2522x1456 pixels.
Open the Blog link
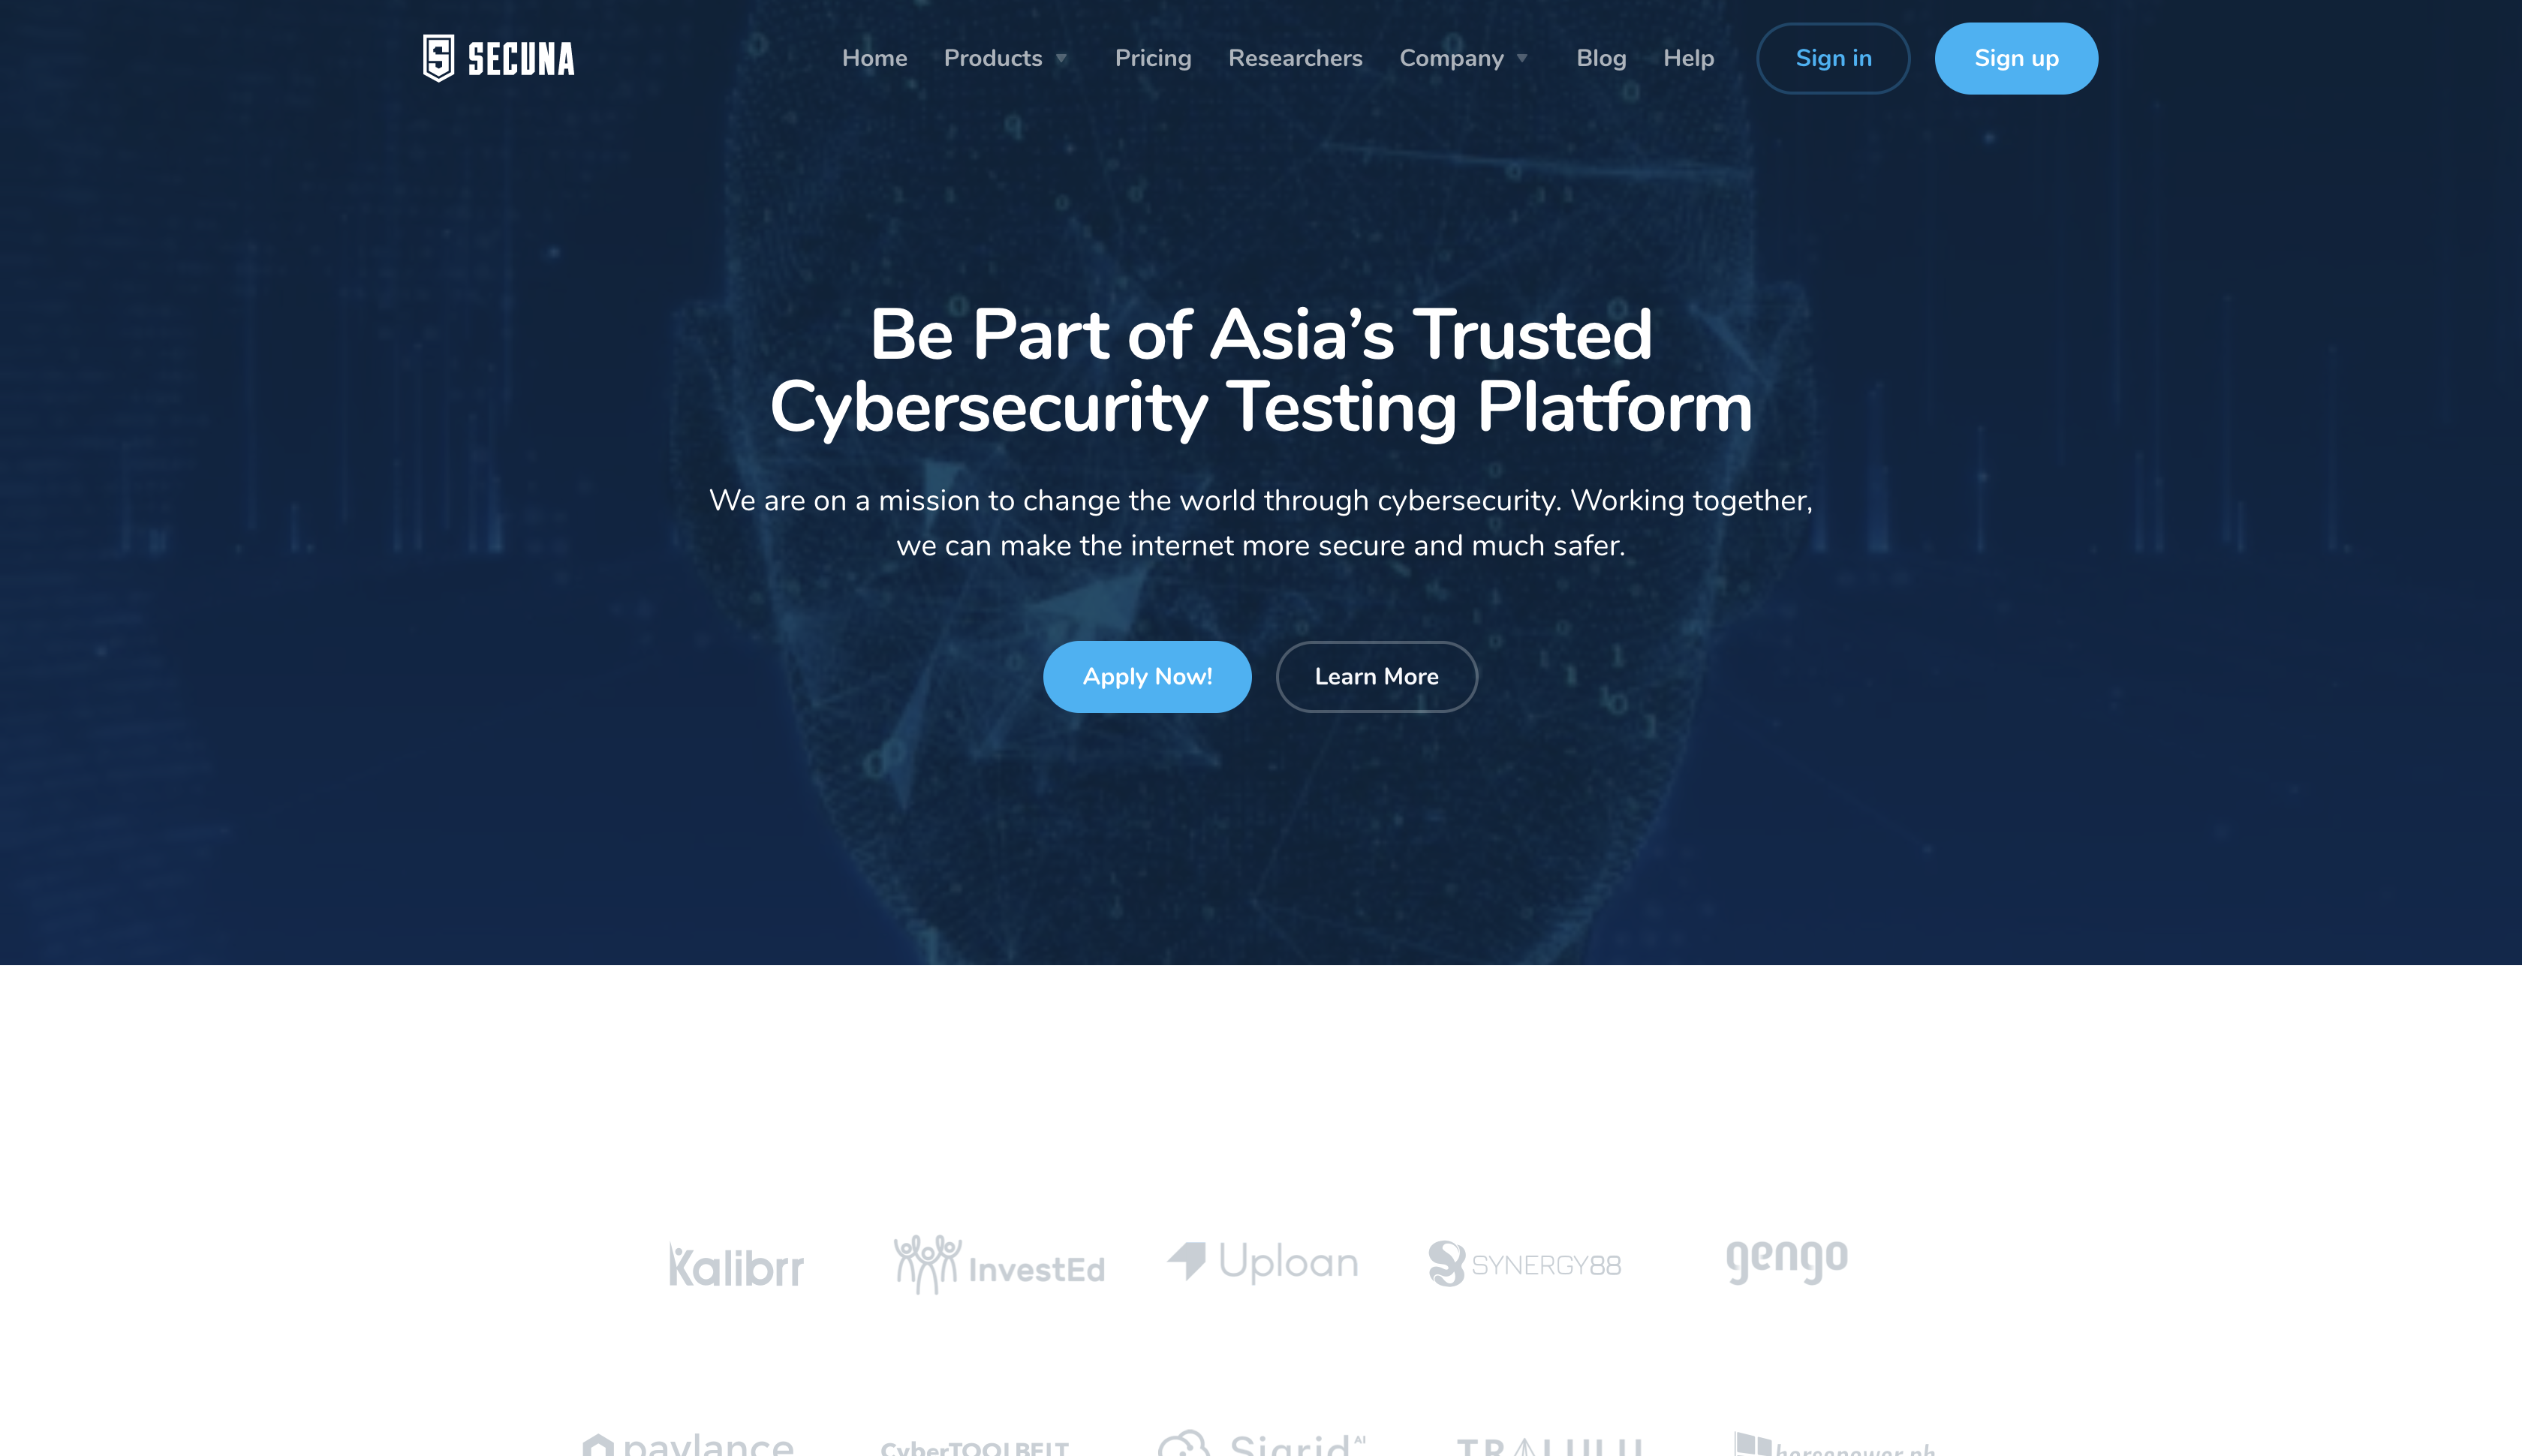tap(1601, 58)
